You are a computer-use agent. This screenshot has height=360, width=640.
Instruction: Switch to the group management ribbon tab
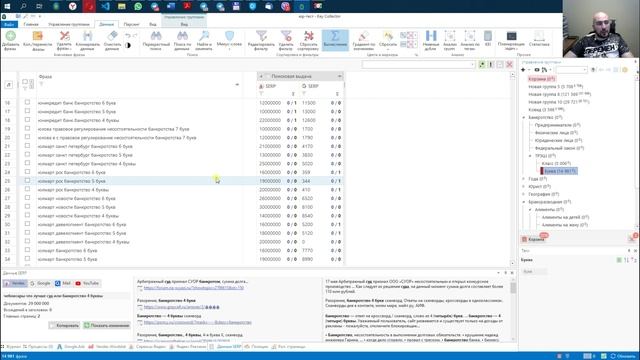[x=69, y=24]
